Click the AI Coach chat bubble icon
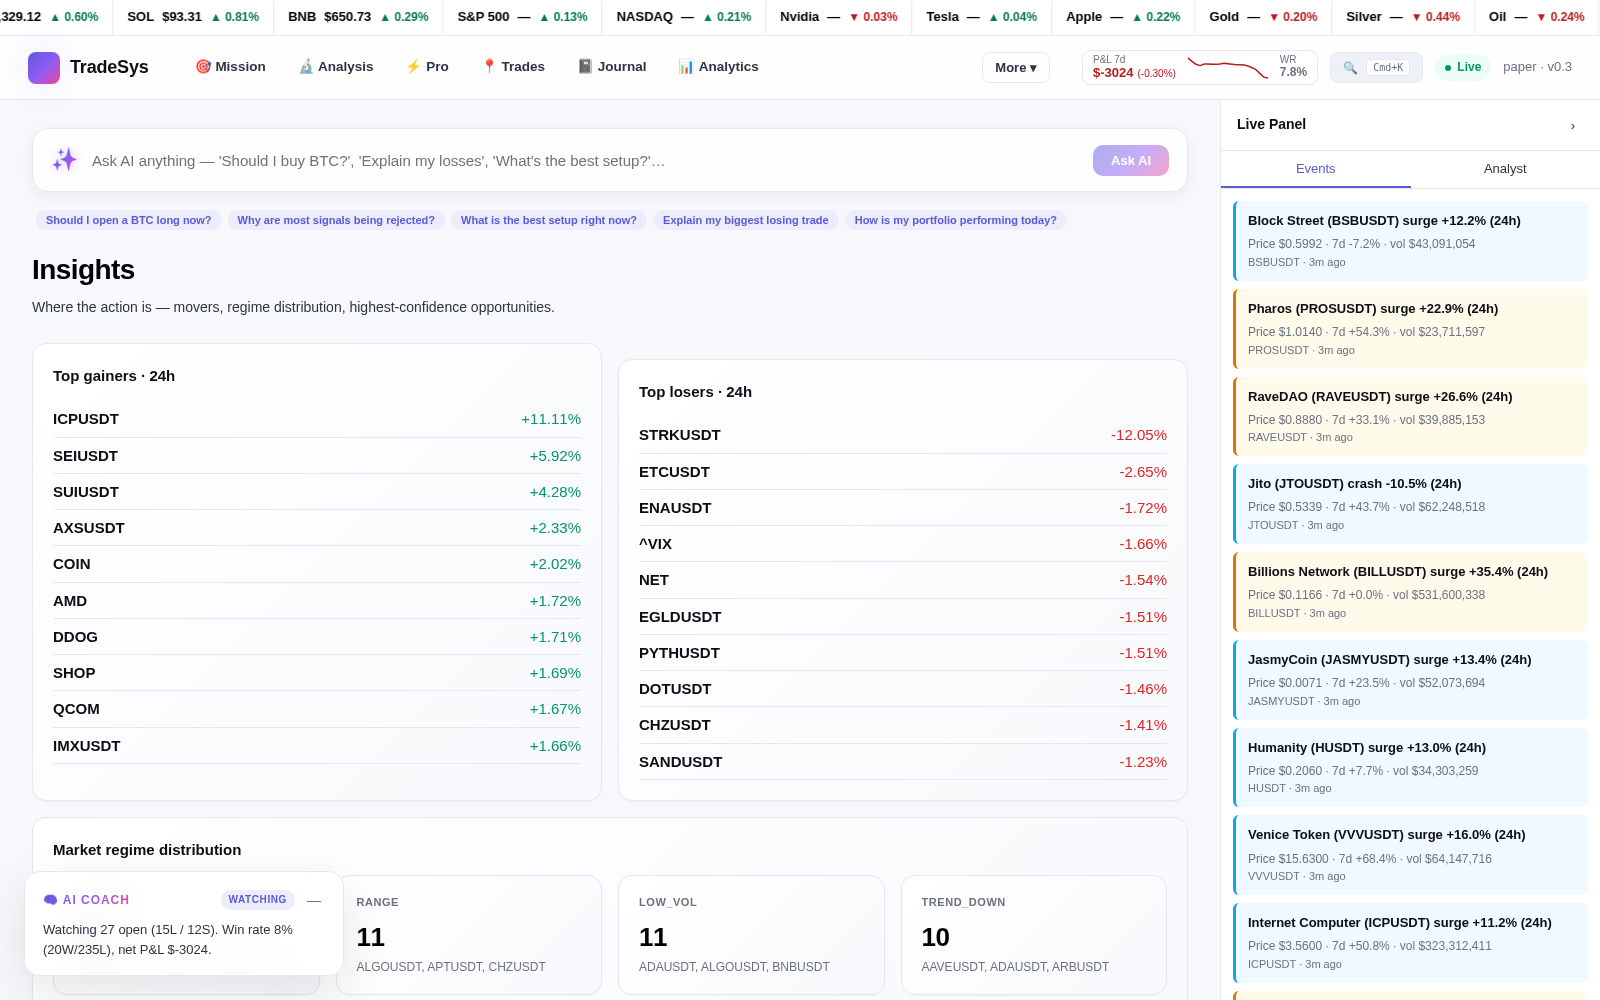Viewport: 1600px width, 1000px height. tap(50, 900)
